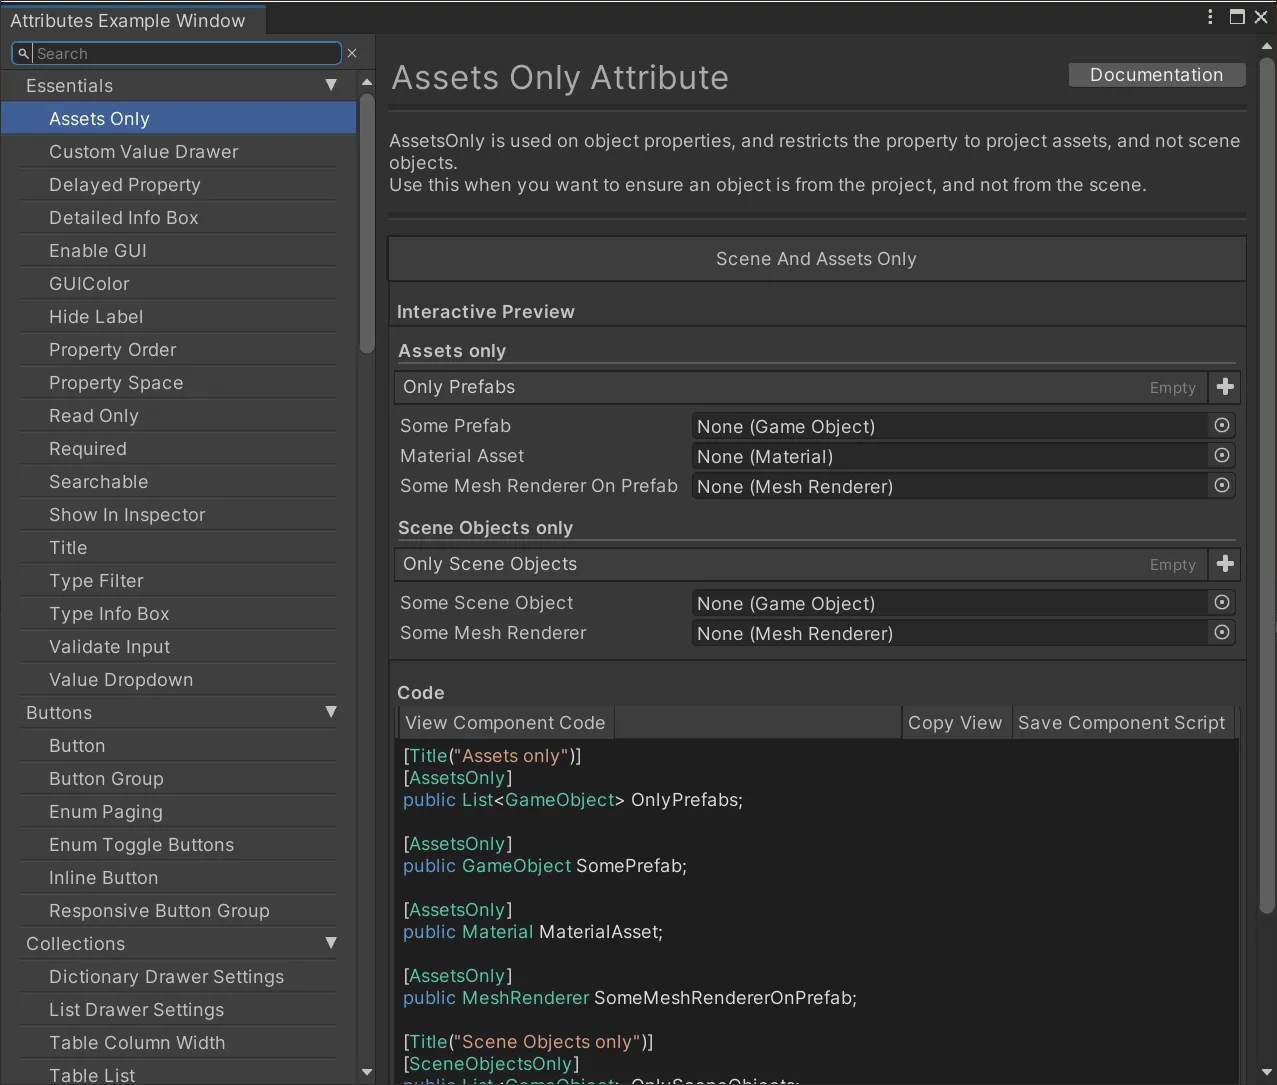Select Inline Button item
Viewport: 1277px width, 1085px height.
click(x=179, y=878)
